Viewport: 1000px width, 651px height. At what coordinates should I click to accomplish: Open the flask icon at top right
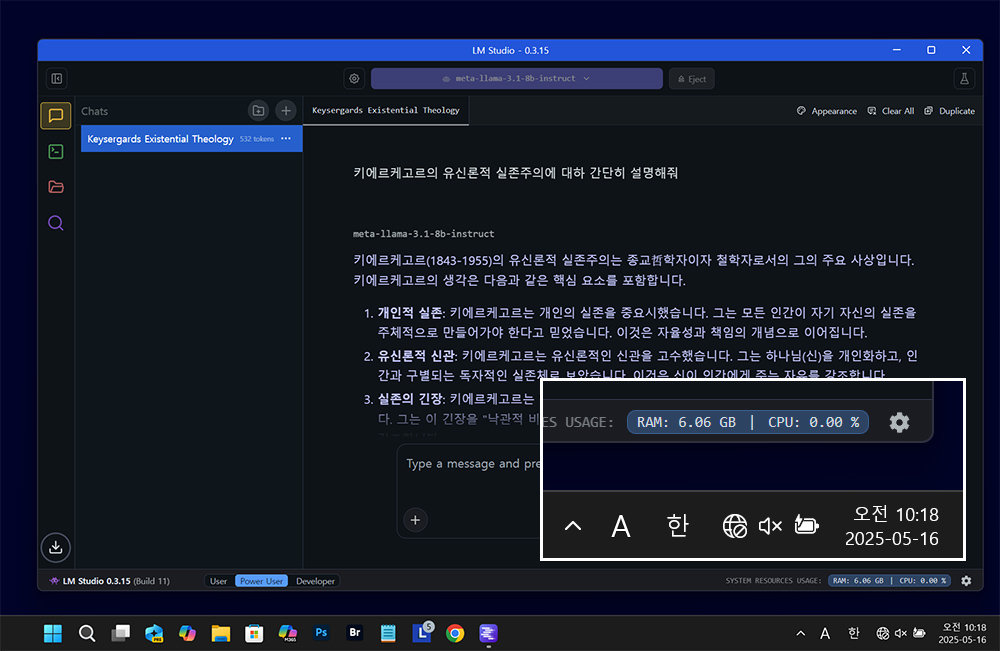coord(964,78)
